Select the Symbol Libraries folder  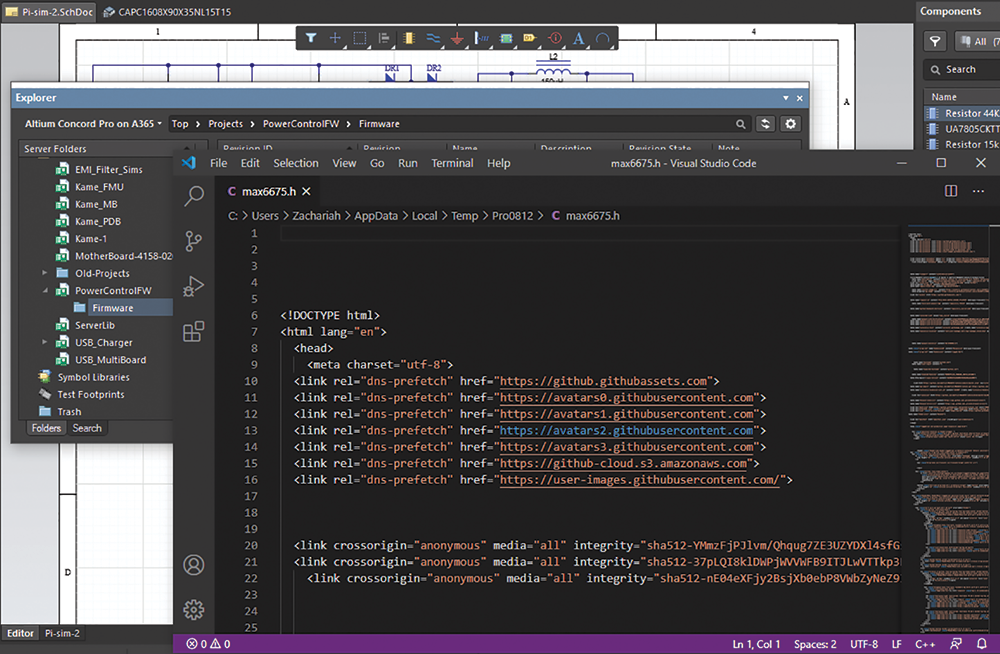(x=93, y=377)
